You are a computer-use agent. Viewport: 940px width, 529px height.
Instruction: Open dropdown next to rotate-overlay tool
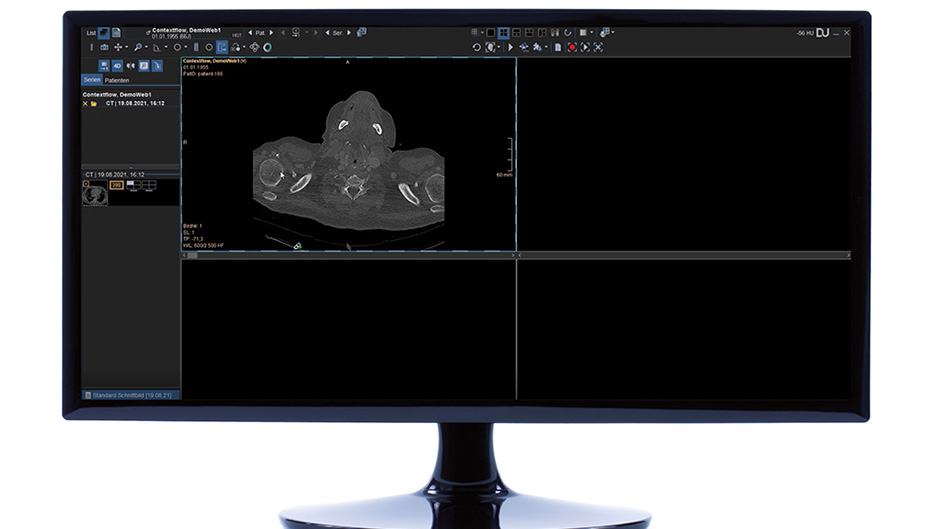244,47
